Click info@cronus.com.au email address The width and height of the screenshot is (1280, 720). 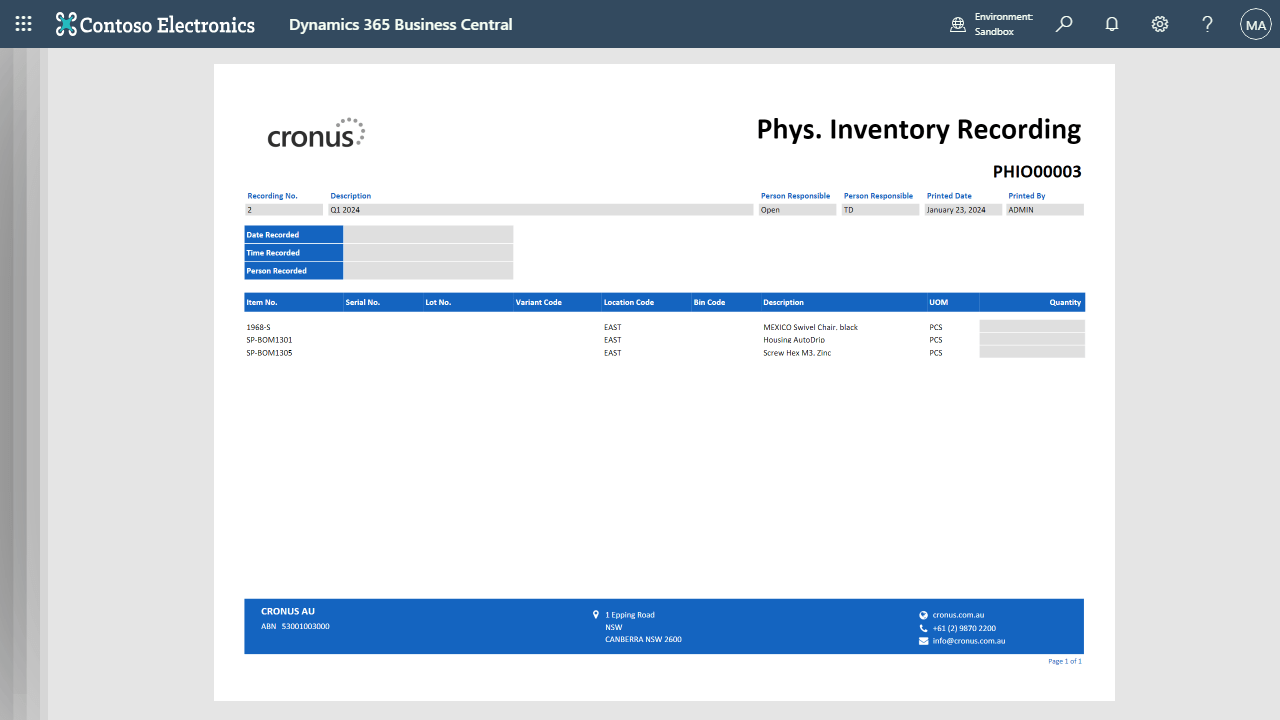pos(968,641)
